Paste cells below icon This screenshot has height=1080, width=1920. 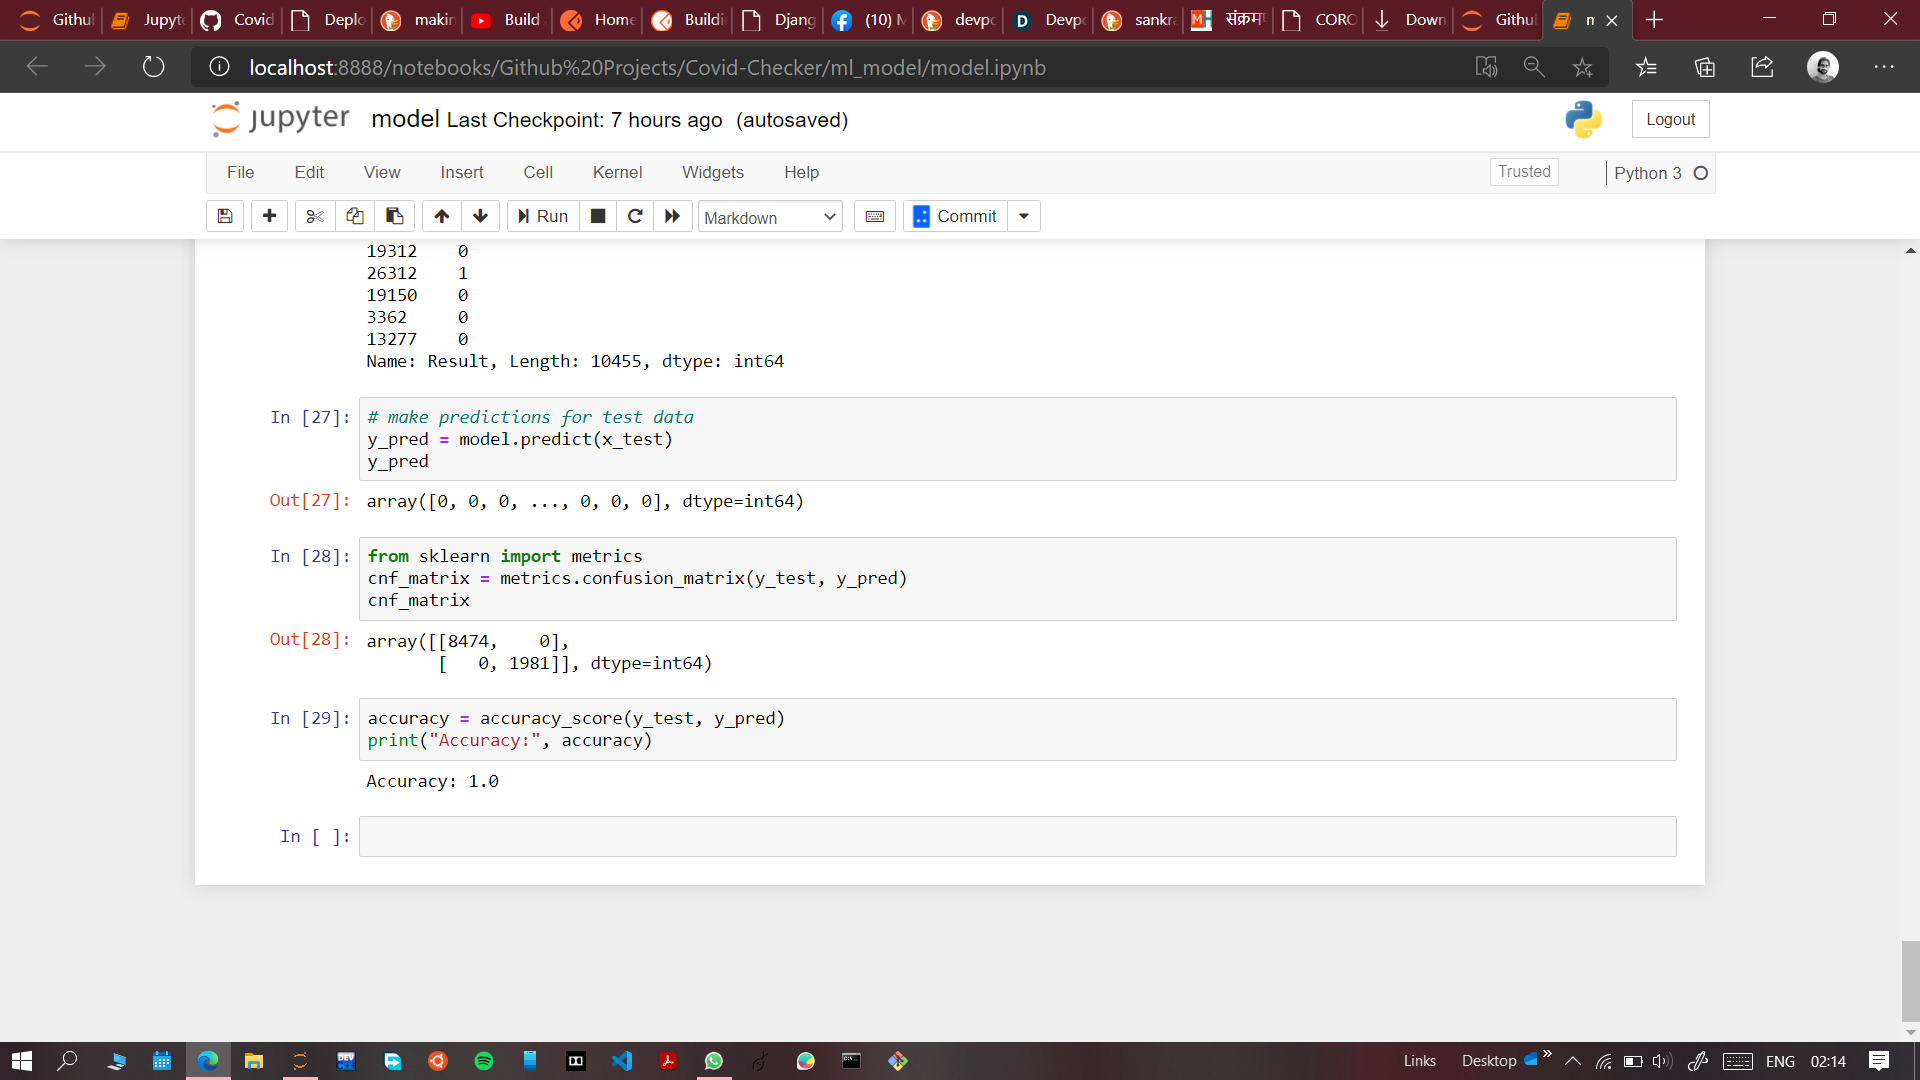(x=394, y=216)
